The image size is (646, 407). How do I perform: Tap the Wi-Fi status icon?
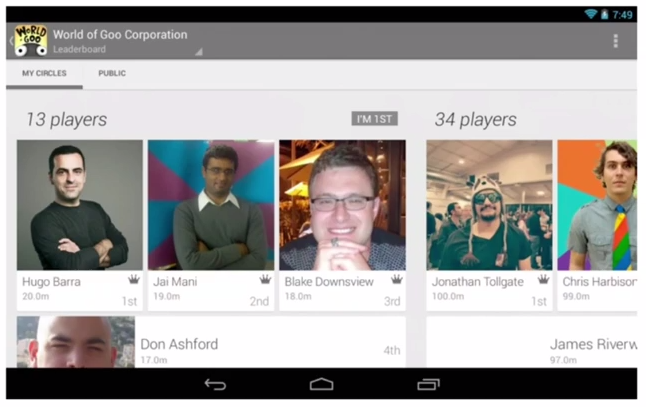click(591, 14)
